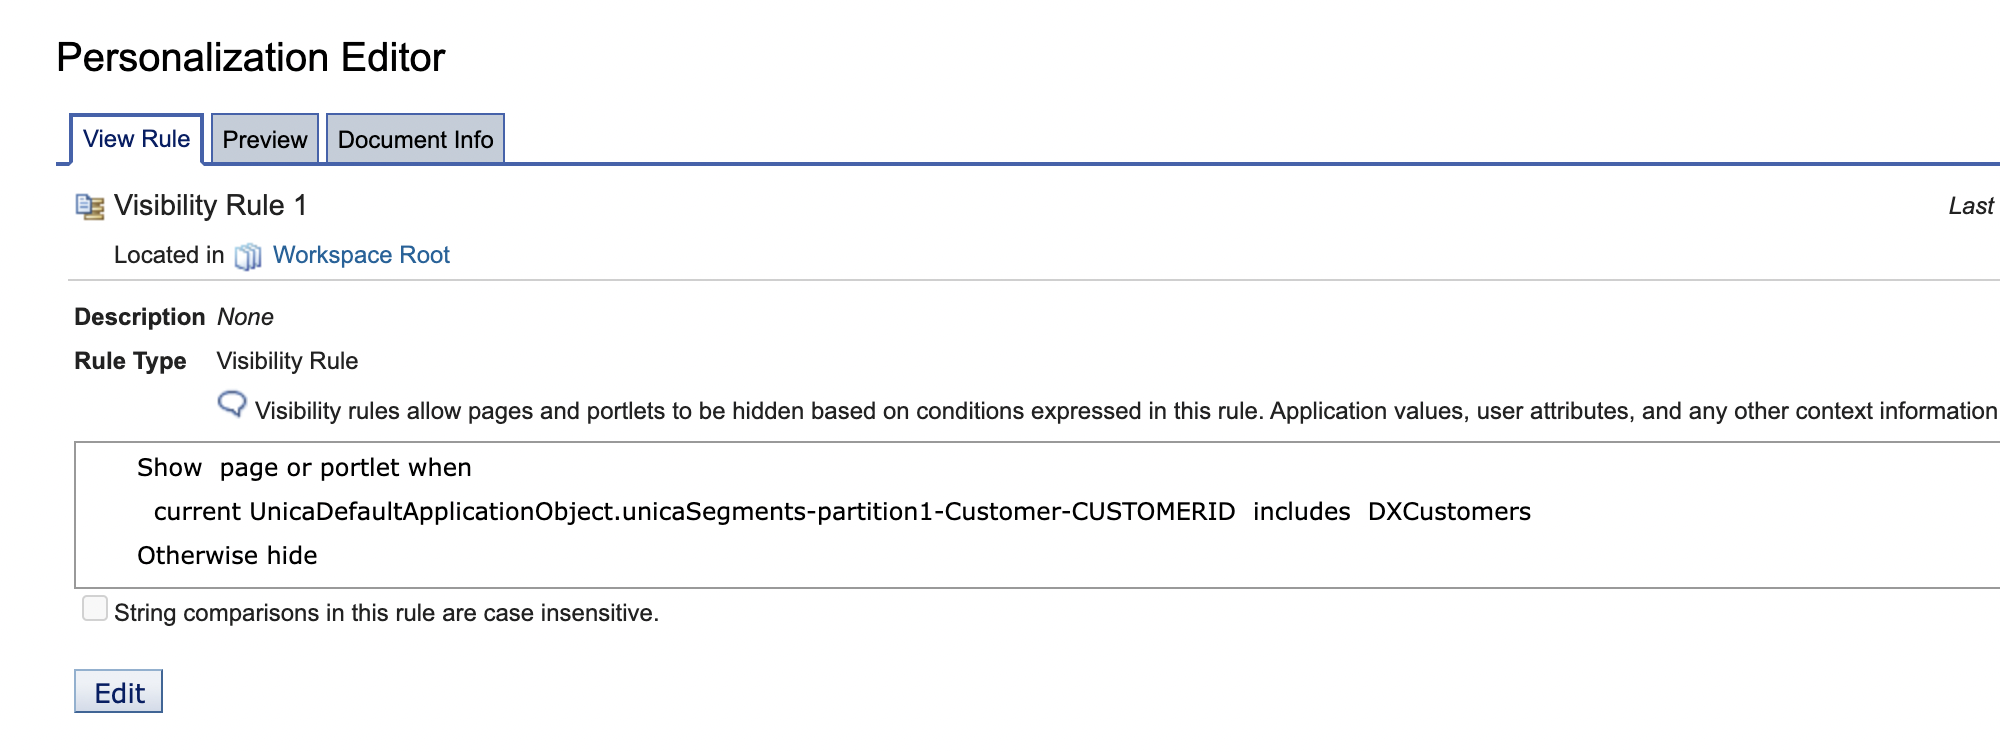Select the icon beside Visibility Rule 1 title
Image resolution: width=2000 pixels, height=752 pixels.
click(89, 206)
